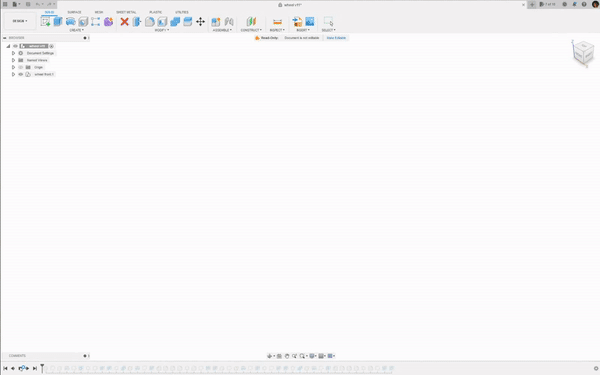Click the timeline go-to-start playback button
The height and width of the screenshot is (375, 600).
5,368
